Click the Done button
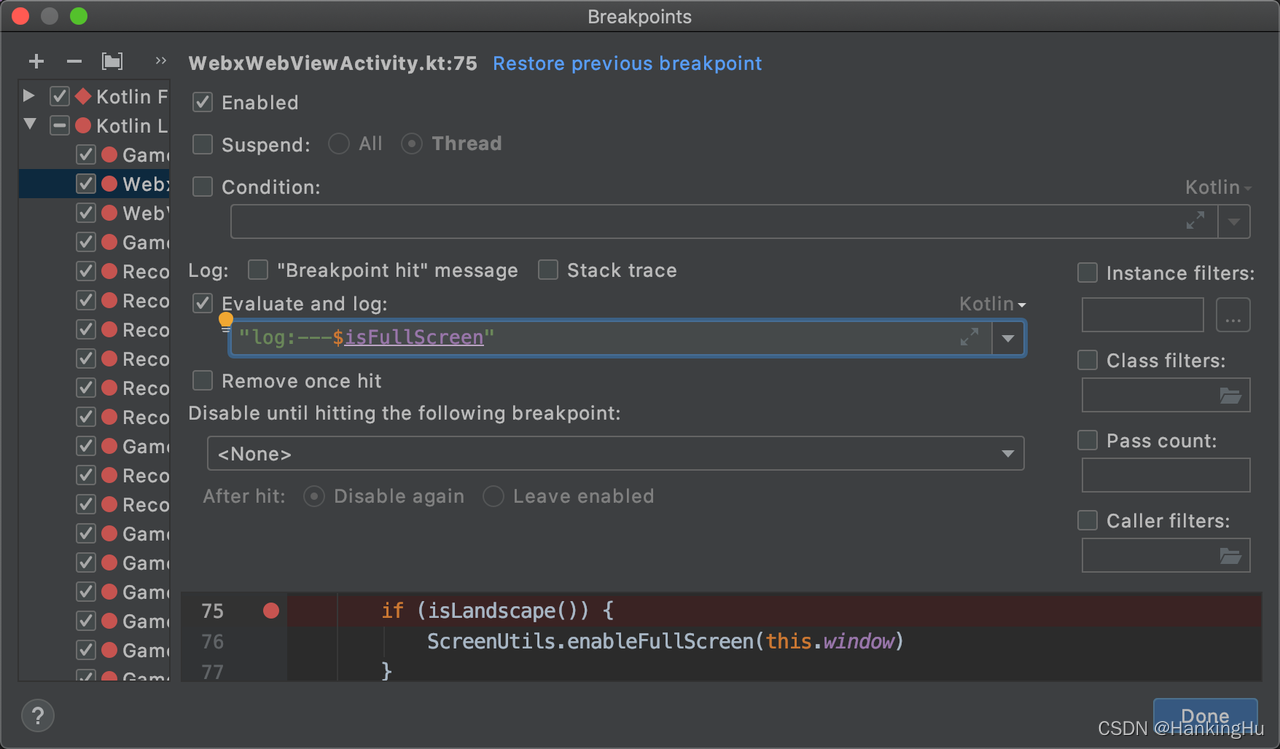The height and width of the screenshot is (749, 1280). (x=1204, y=716)
